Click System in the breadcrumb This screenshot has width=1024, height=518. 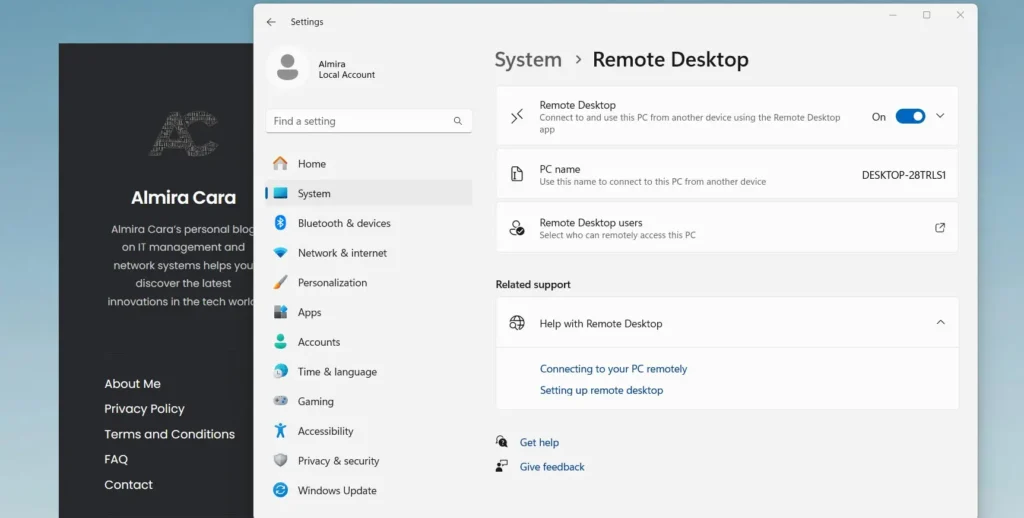pyautogui.click(x=528, y=59)
